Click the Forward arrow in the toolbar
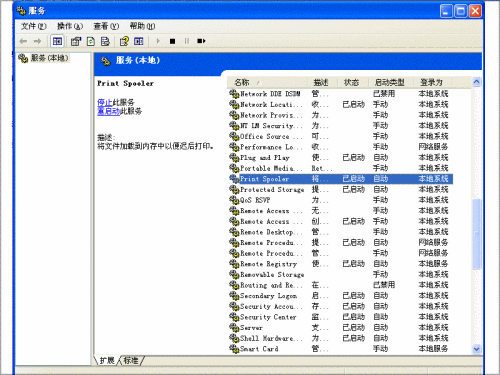Viewport: 500px width, 375px height. point(37,41)
